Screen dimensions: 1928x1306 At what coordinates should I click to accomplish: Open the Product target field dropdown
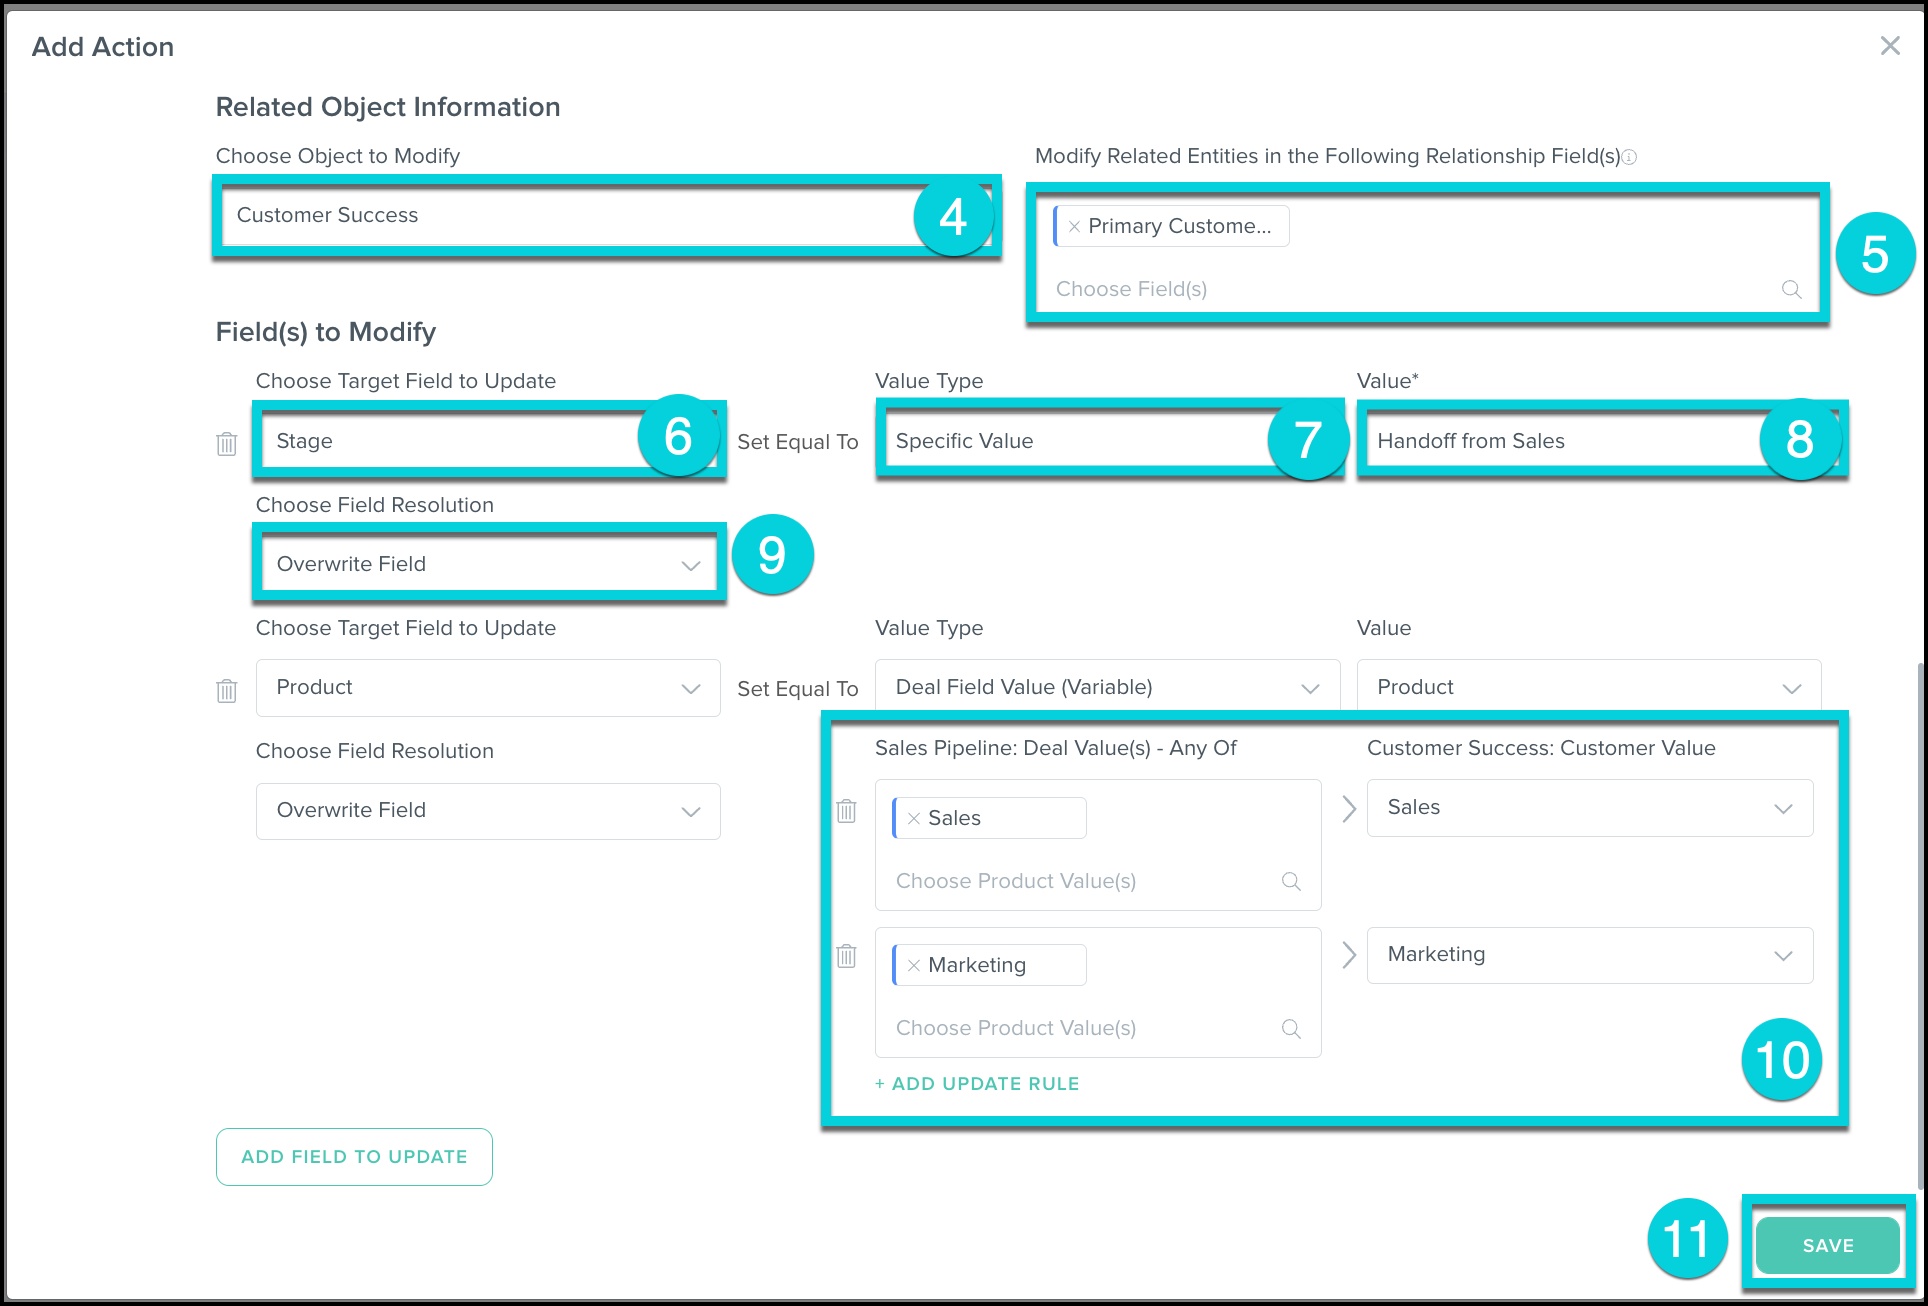(488, 688)
